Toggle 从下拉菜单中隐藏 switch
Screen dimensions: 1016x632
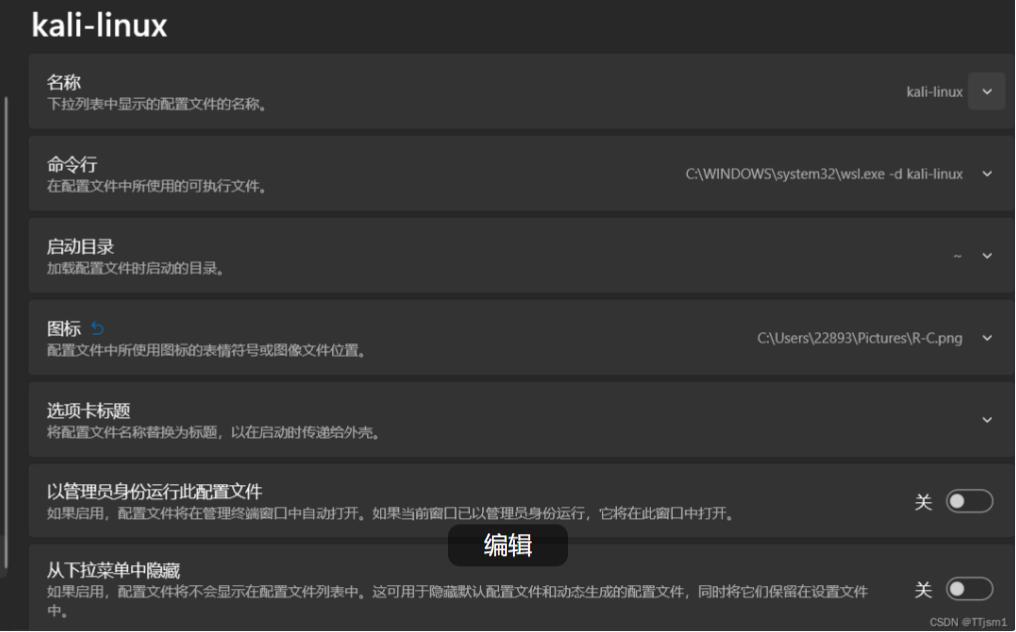point(969,589)
